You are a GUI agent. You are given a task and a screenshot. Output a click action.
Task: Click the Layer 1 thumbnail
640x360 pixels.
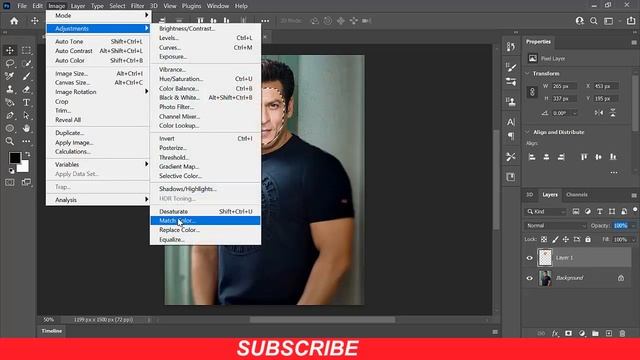click(545, 258)
